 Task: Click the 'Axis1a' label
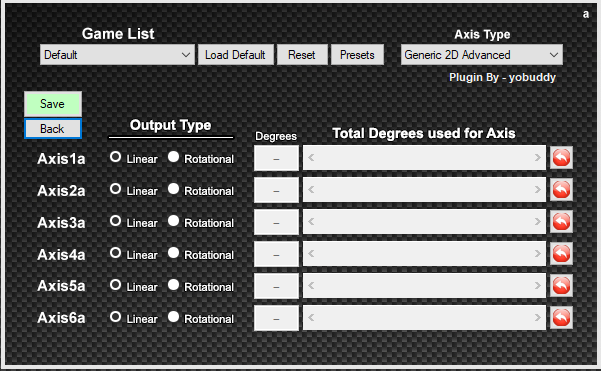(61, 159)
